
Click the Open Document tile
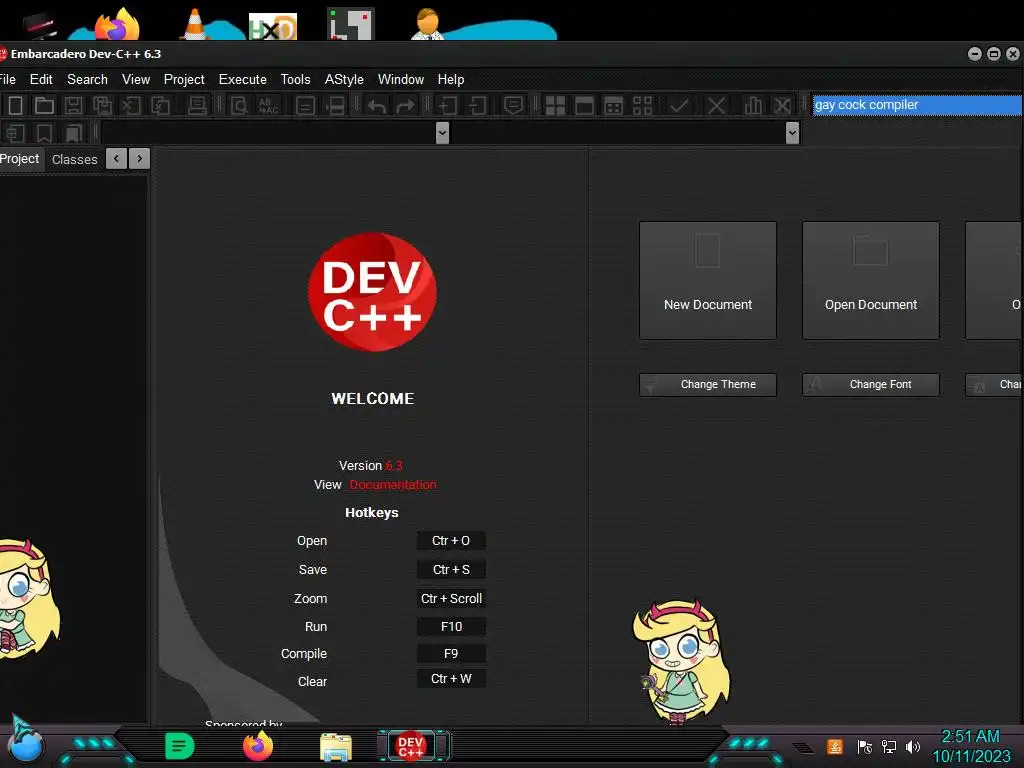coord(871,280)
